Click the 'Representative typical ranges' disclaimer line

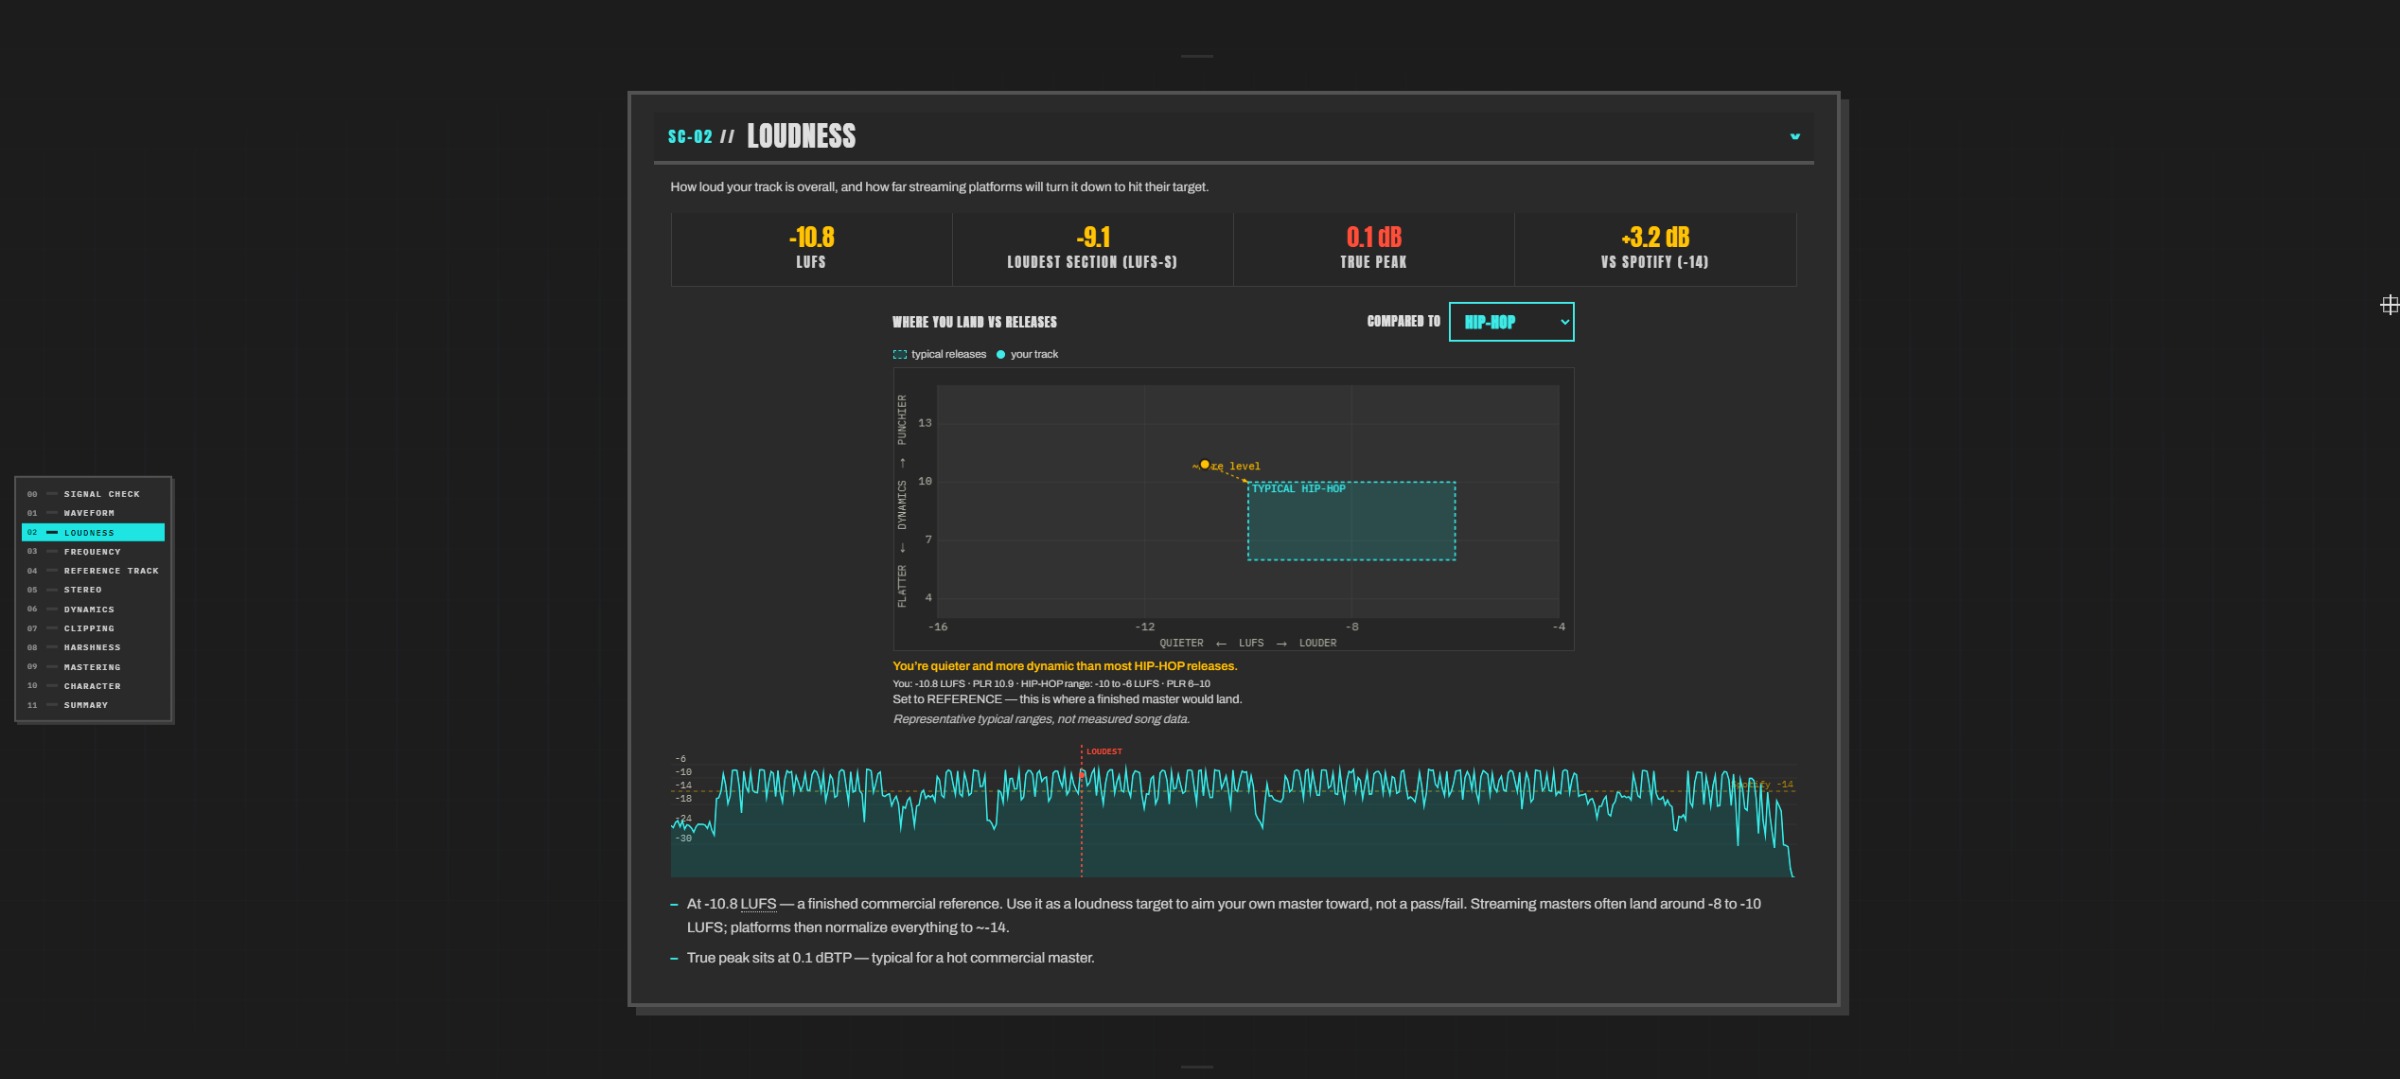(1041, 719)
